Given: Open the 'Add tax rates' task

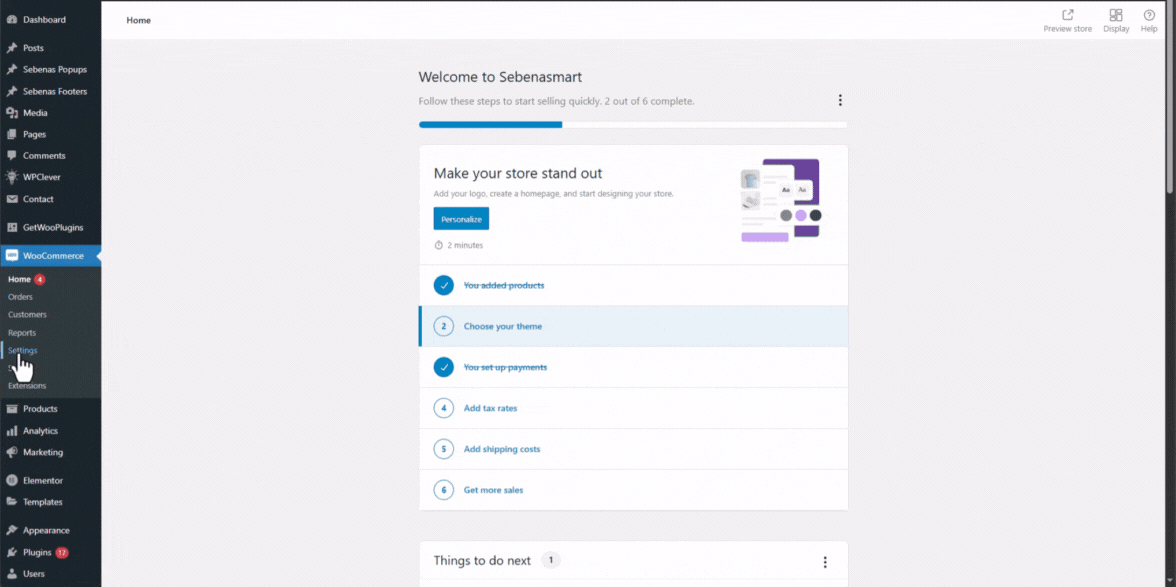Looking at the screenshot, I should (634, 409).
